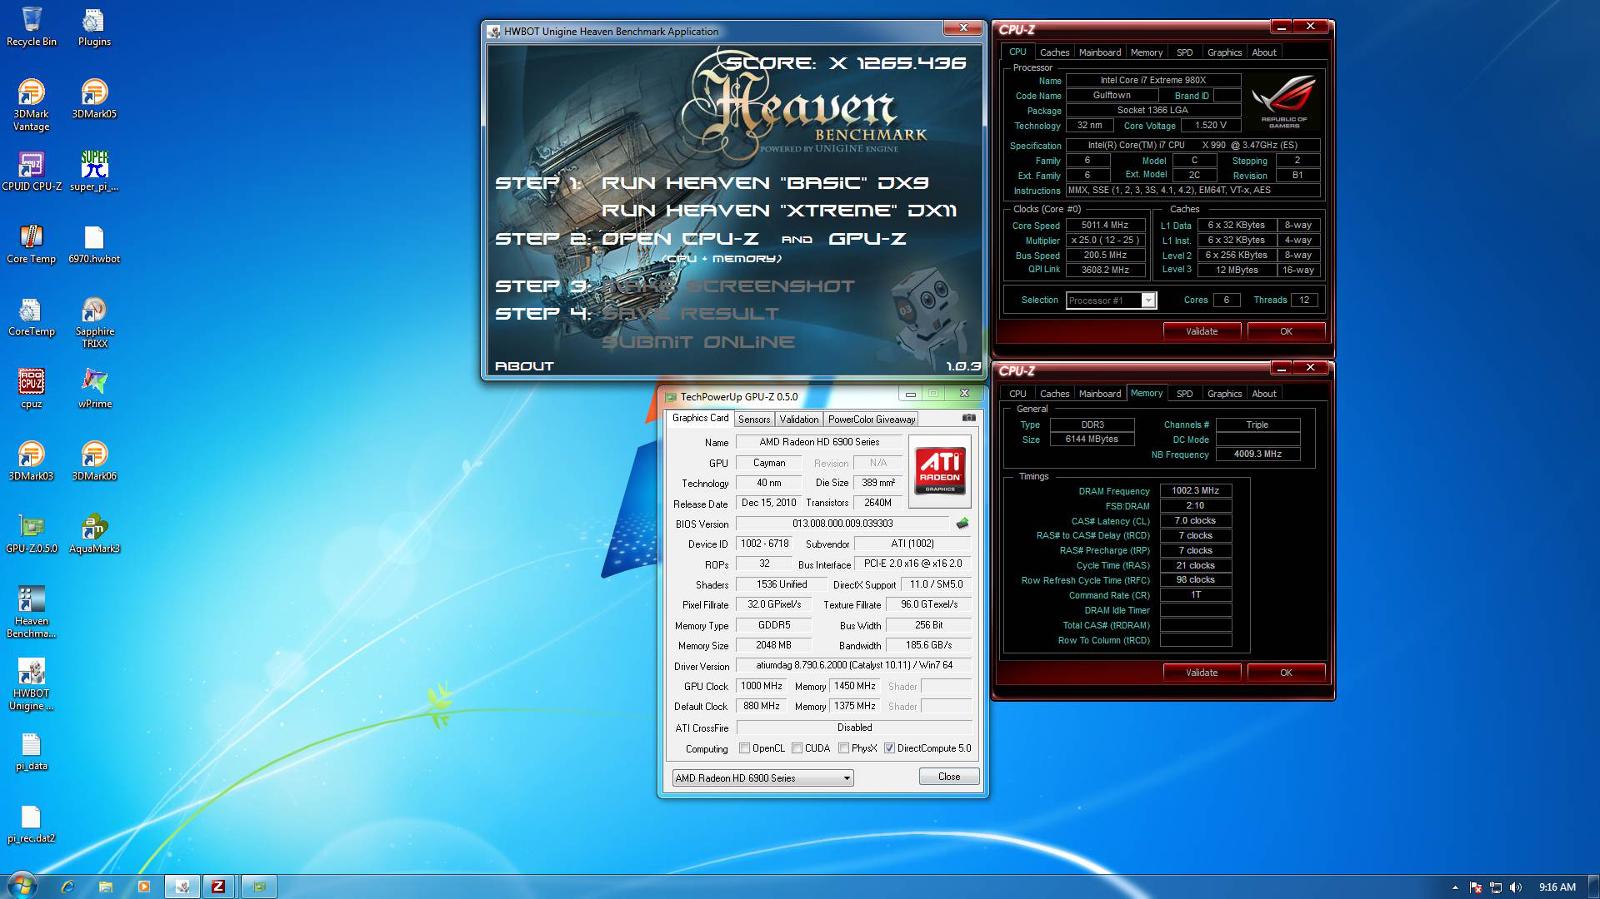Click Validate in lower CPU-Z Memory window

tap(1201, 672)
